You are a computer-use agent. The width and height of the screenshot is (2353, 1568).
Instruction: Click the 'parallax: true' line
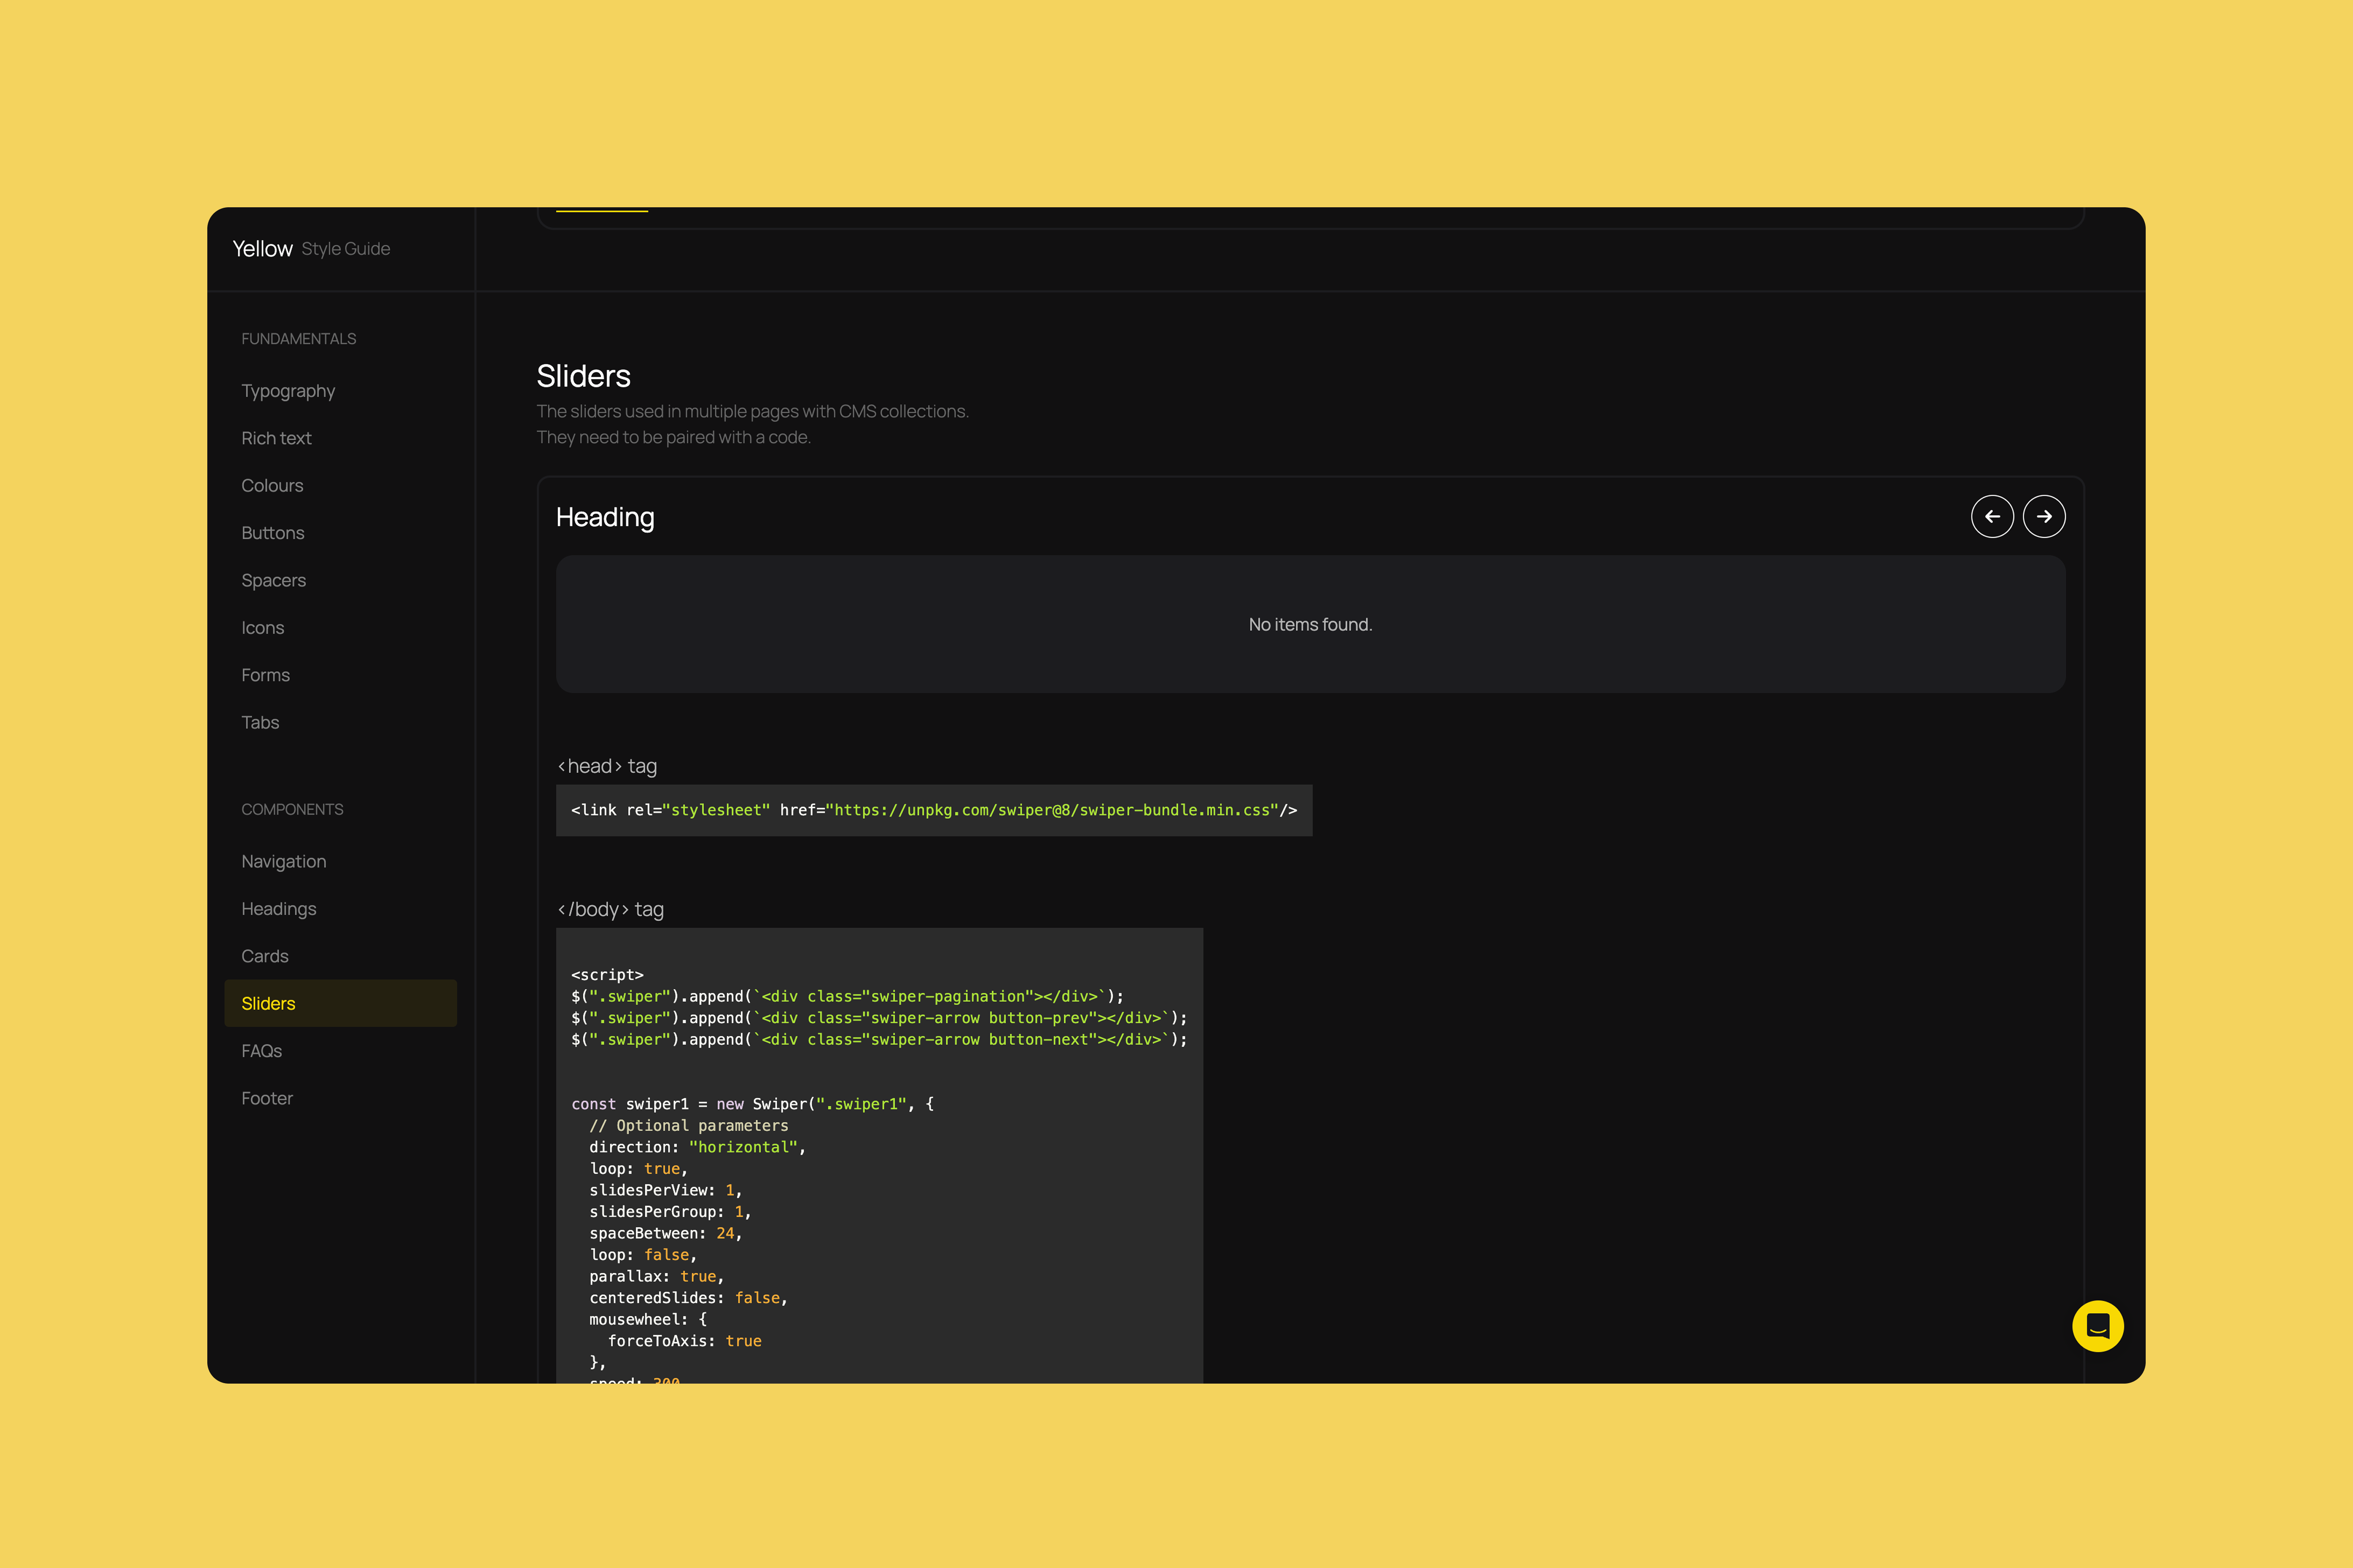pos(657,1277)
